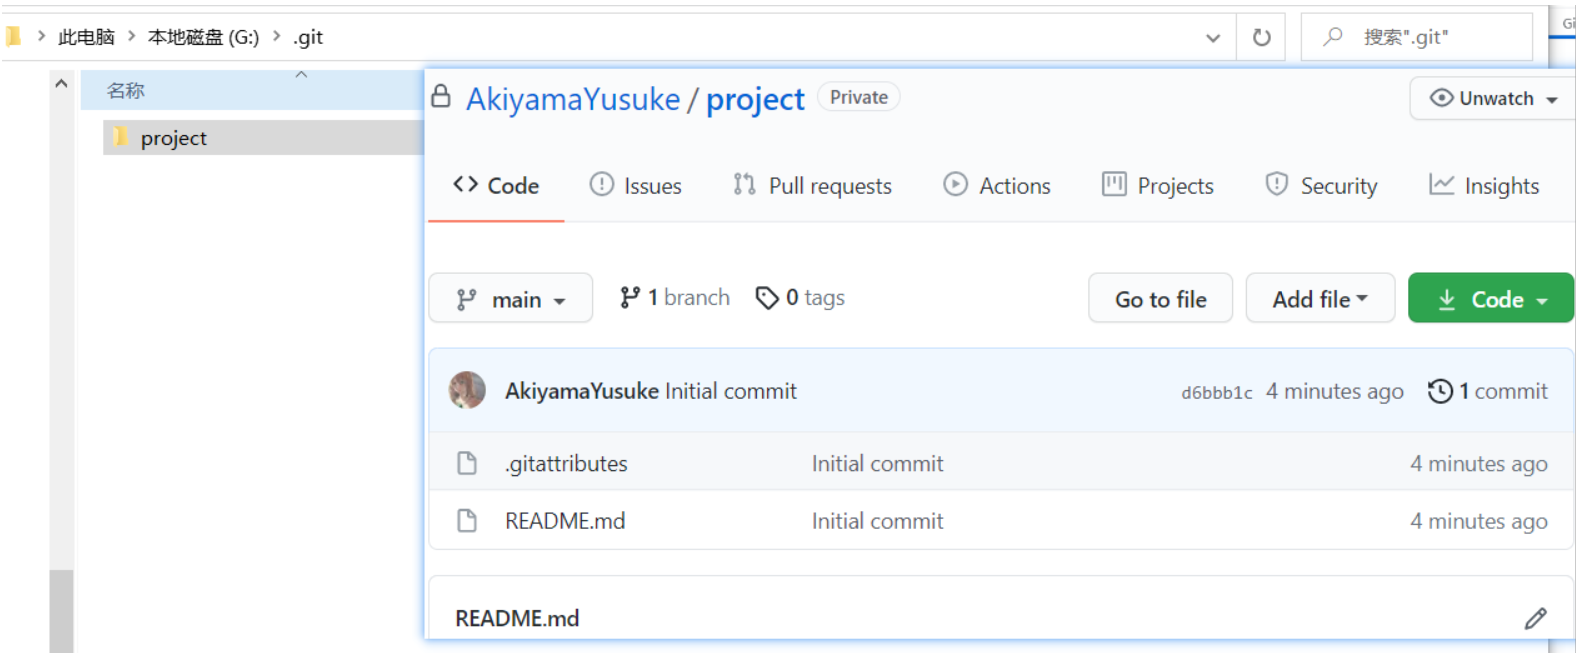Image resolution: width=1577 pixels, height=653 pixels.
Task: Click the Insights graph icon
Action: (x=1441, y=184)
